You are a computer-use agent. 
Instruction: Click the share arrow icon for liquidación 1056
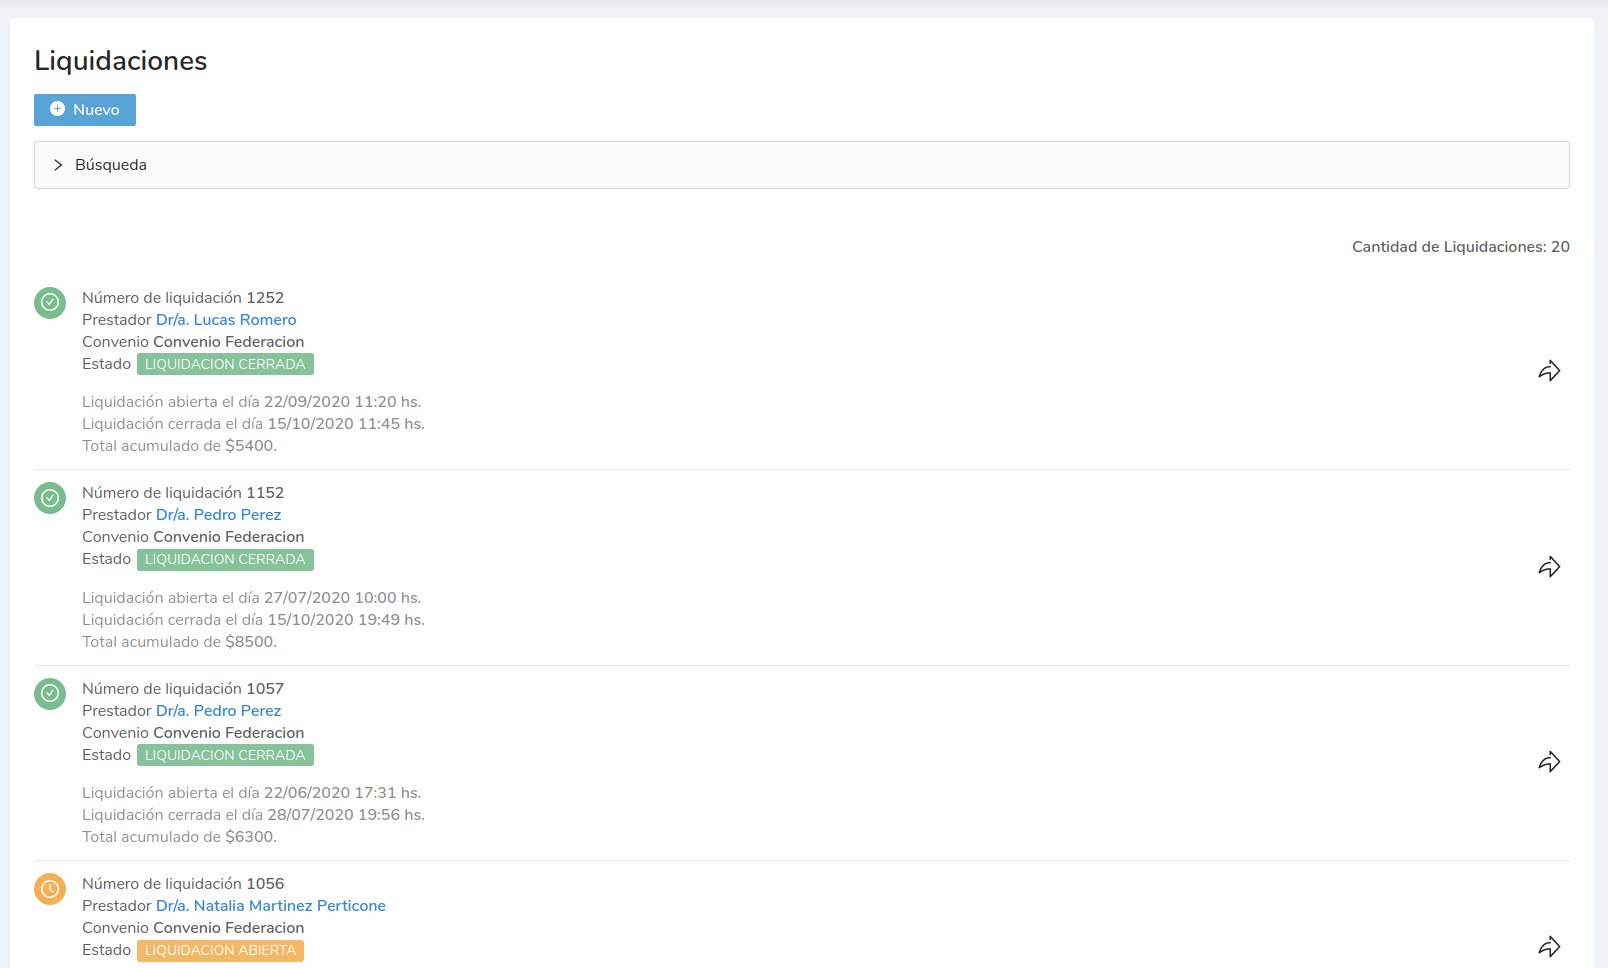point(1549,946)
